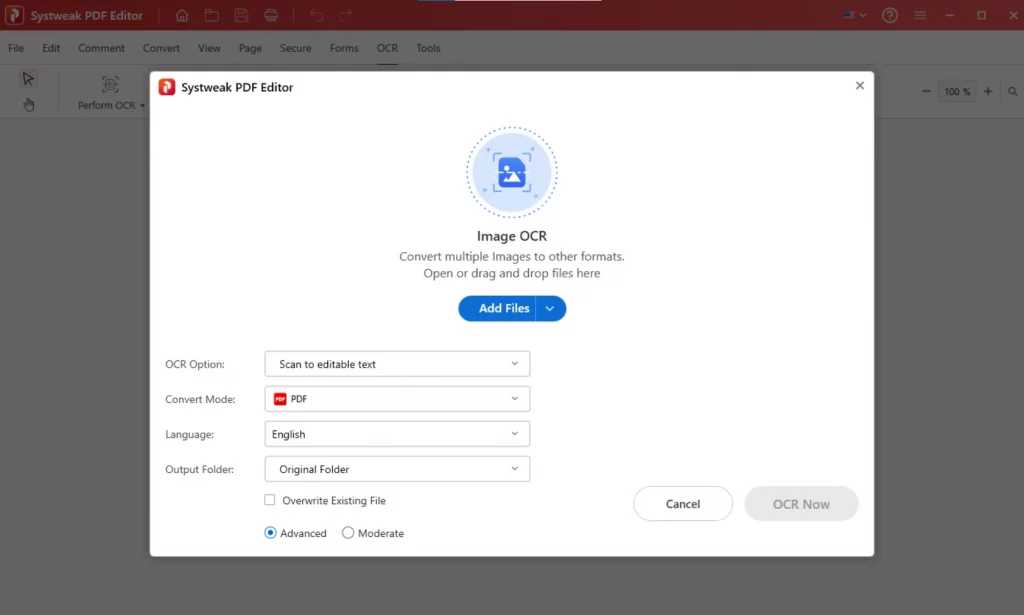Image resolution: width=1024 pixels, height=615 pixels.
Task: Click the Add Files button
Action: pyautogui.click(x=497, y=308)
